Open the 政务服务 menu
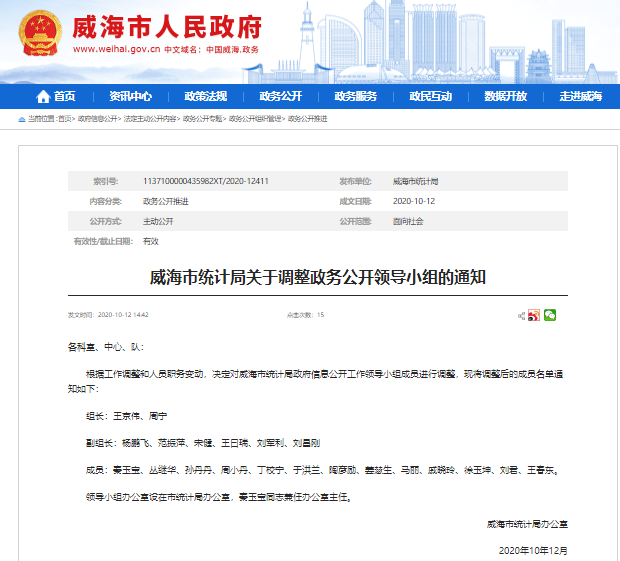Viewport: 620px width, 561px height. click(x=355, y=97)
